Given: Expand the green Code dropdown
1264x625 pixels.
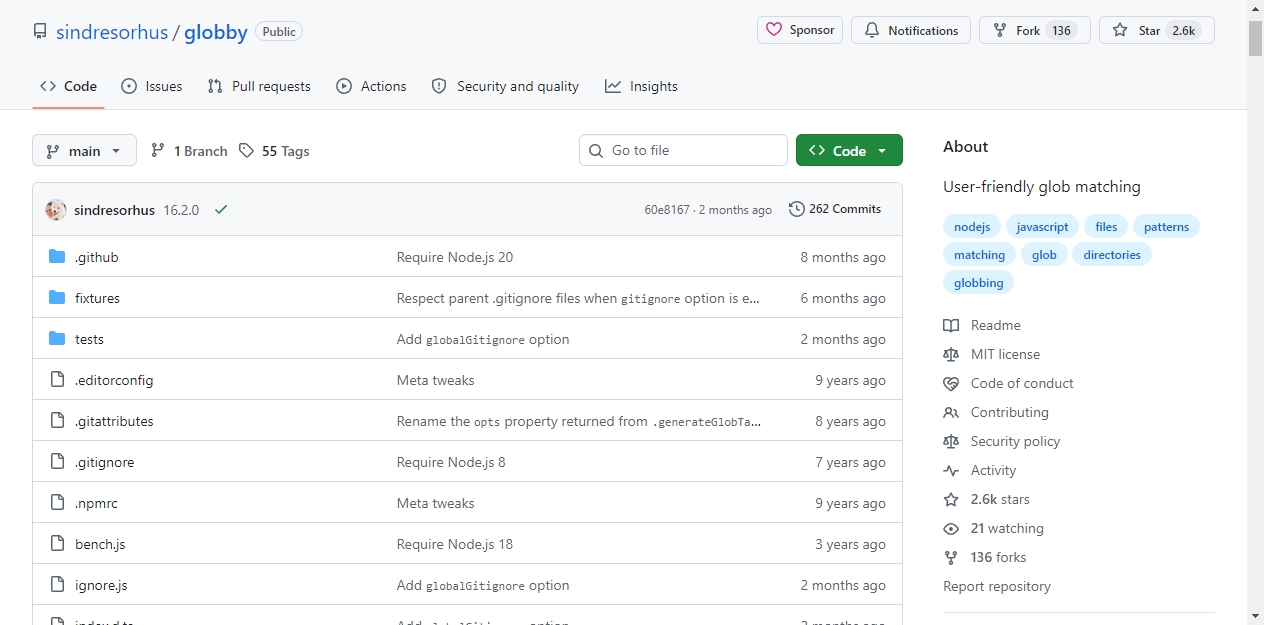Looking at the screenshot, I should [849, 150].
